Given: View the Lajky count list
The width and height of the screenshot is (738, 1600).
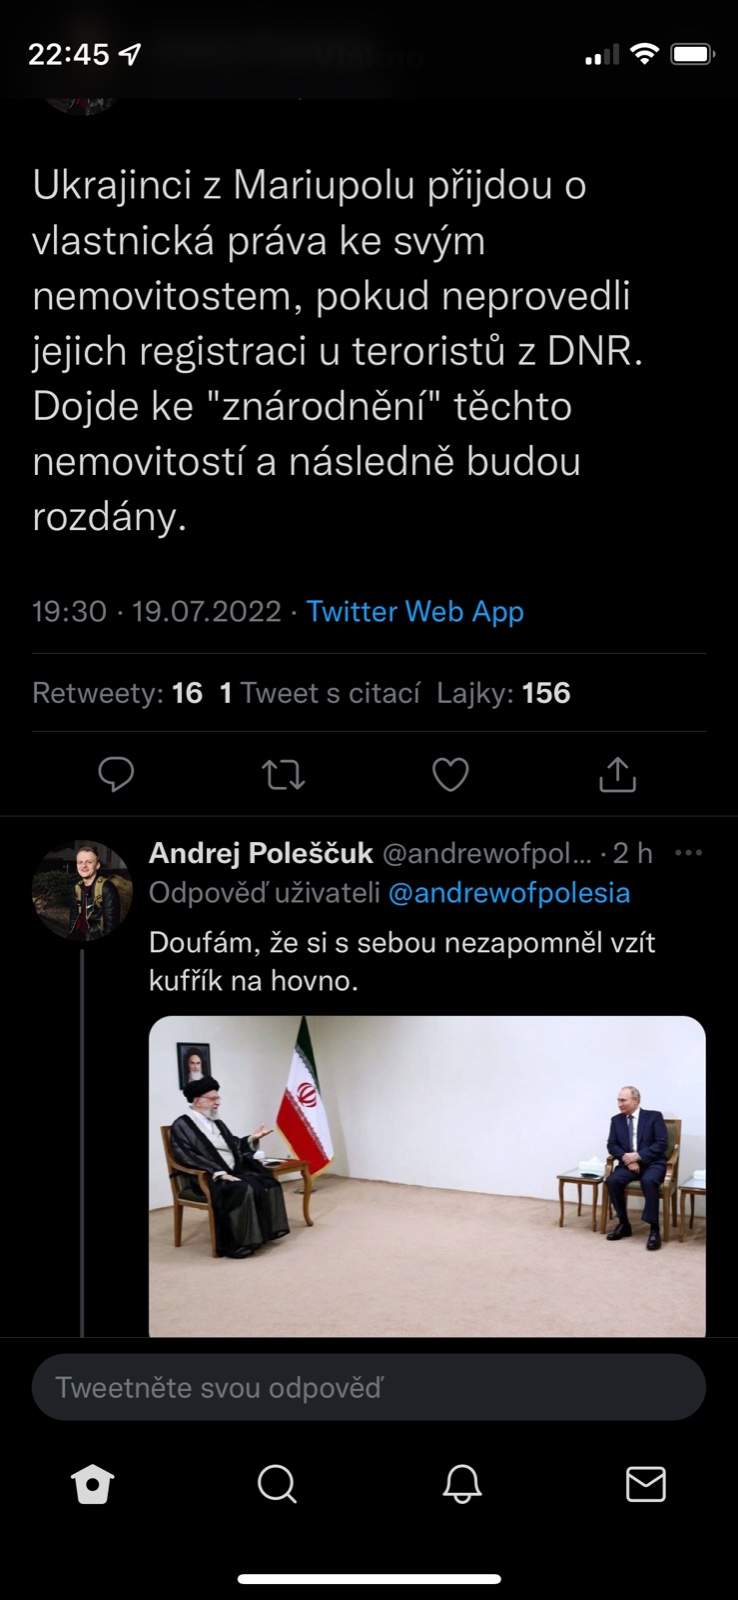Looking at the screenshot, I should (503, 693).
